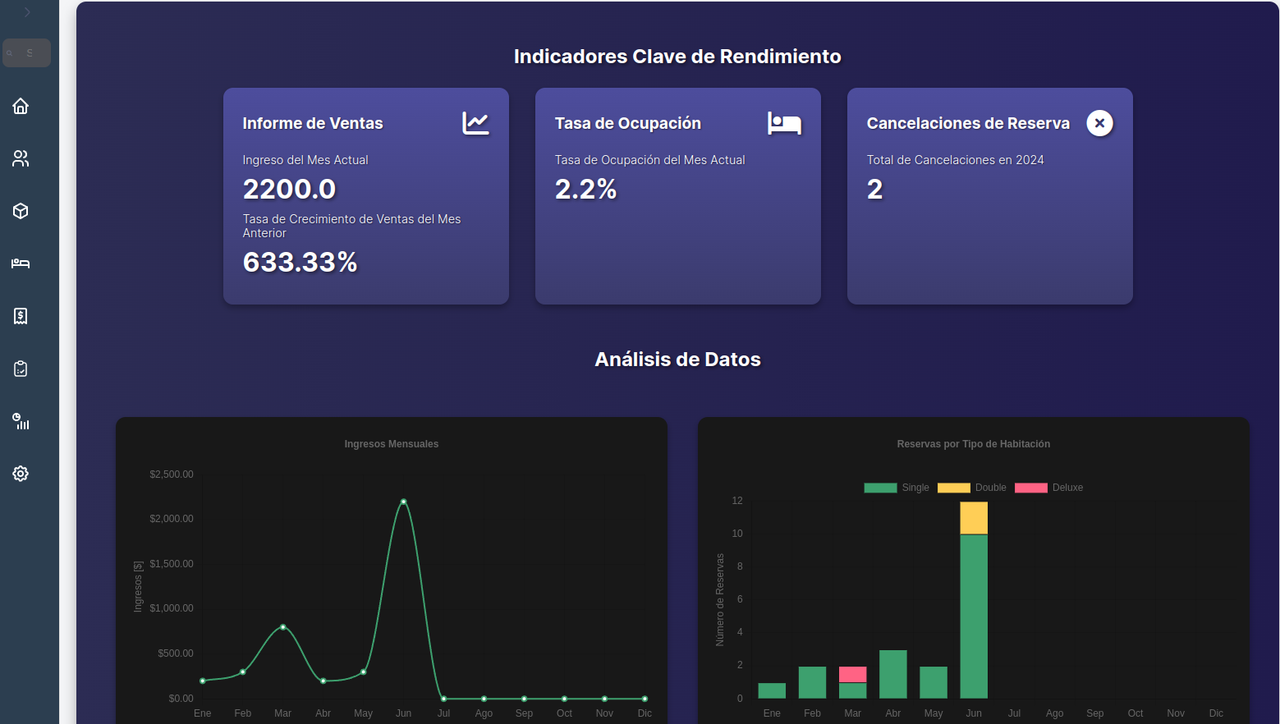Click the bed icon on Tasa de Ocupación card
The width and height of the screenshot is (1280, 724).
point(785,123)
